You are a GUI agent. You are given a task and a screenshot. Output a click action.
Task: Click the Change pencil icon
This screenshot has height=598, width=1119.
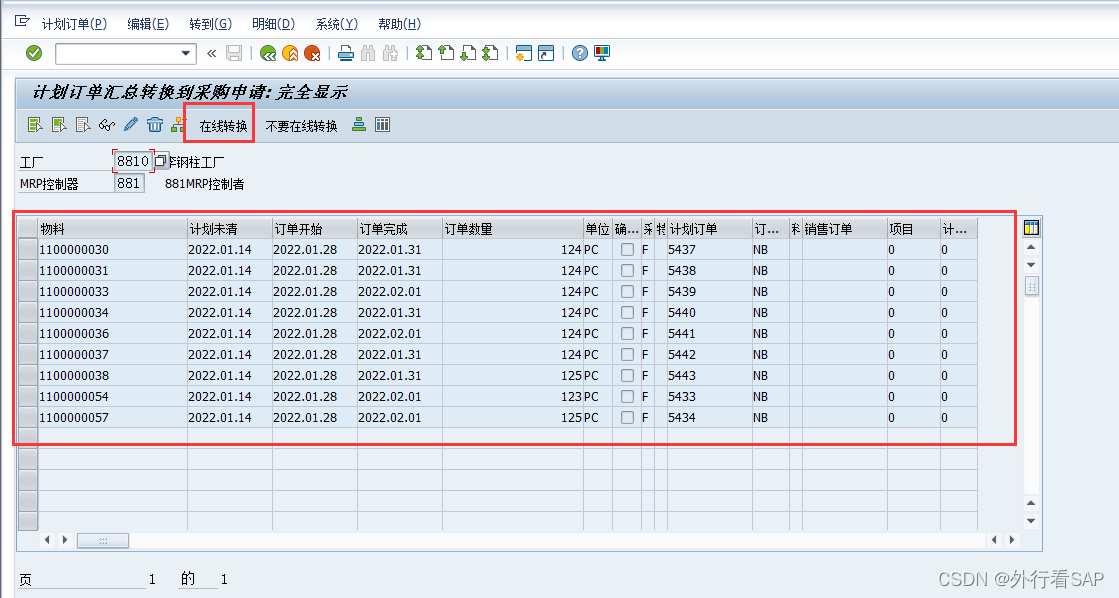131,125
